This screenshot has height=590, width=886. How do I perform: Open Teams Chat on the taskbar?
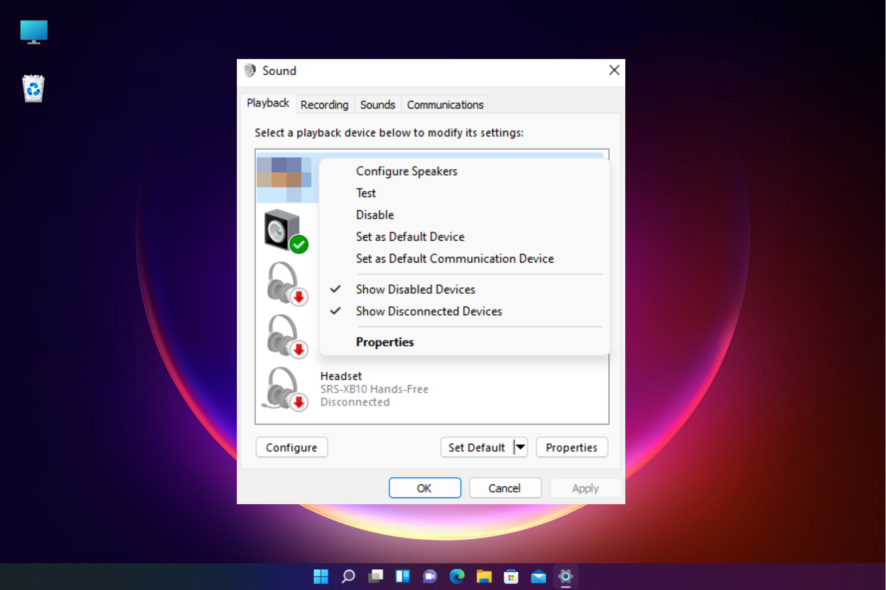click(x=429, y=576)
